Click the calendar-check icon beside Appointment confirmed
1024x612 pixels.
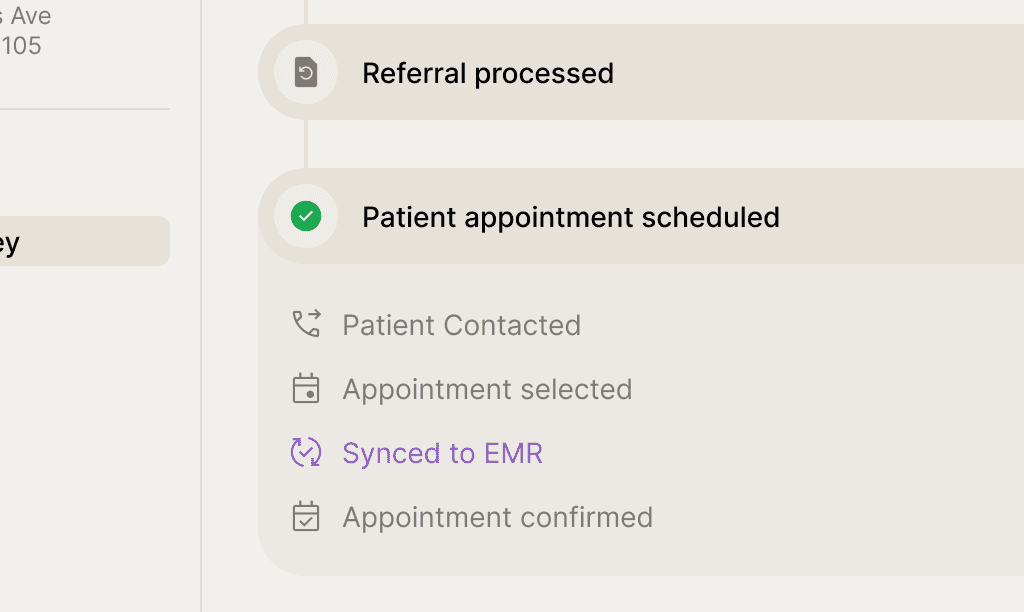[306, 516]
